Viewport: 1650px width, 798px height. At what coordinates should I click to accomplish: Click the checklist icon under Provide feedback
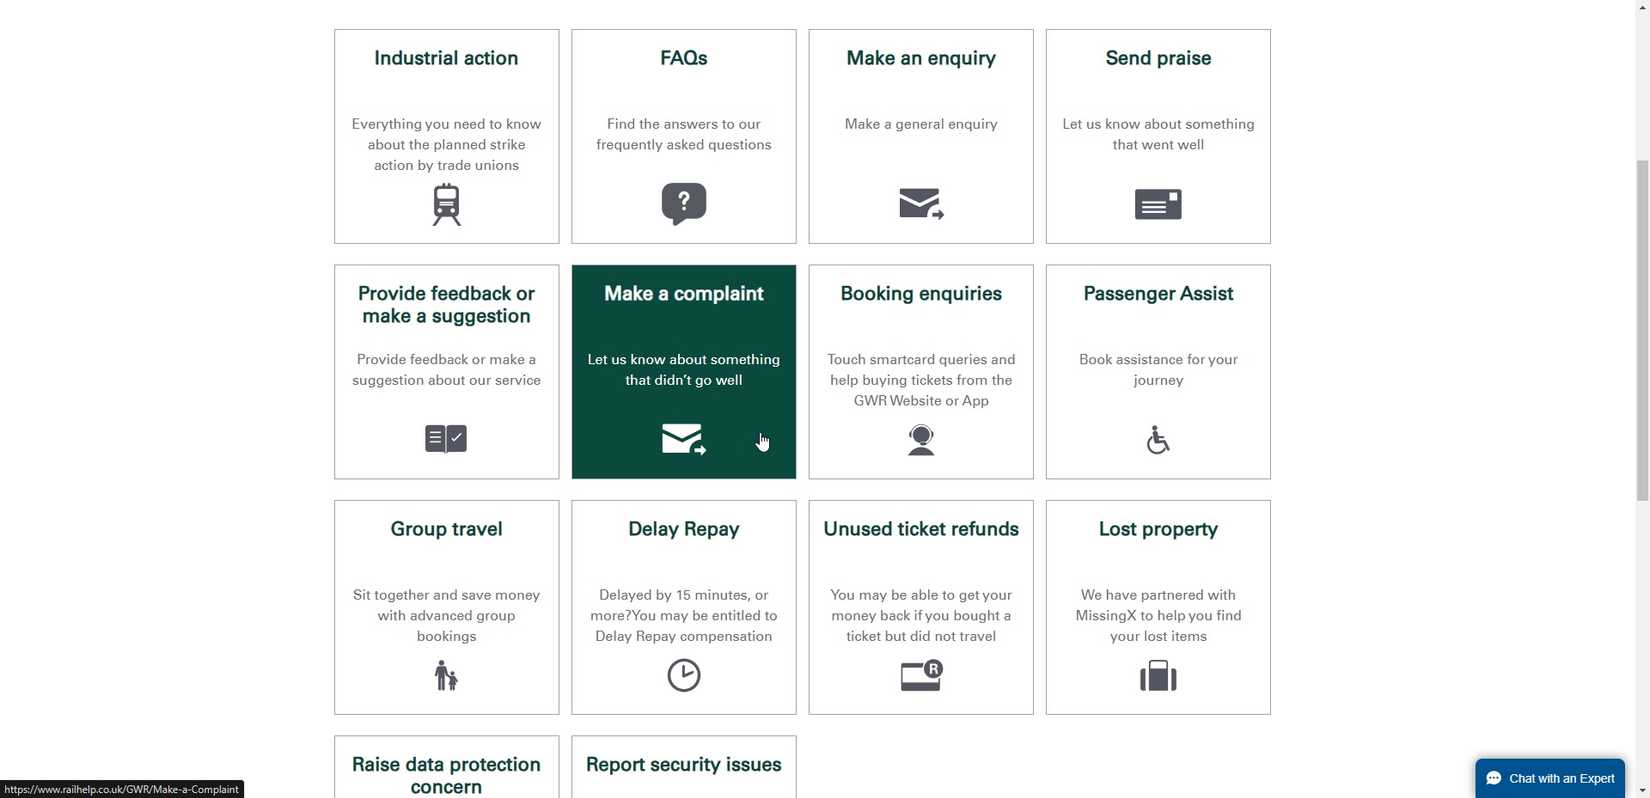[446, 439]
